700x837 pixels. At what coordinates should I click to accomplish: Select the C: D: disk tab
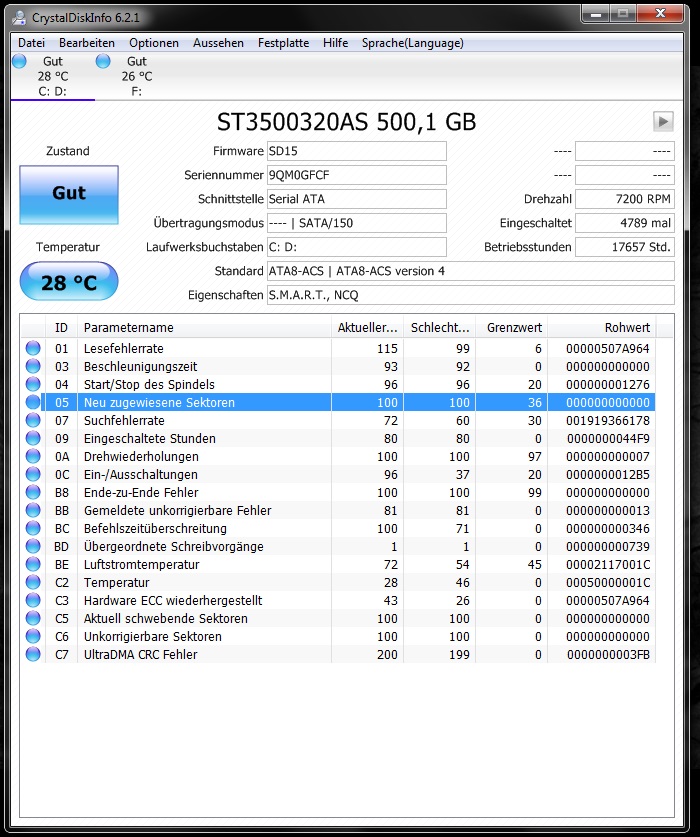[x=52, y=76]
